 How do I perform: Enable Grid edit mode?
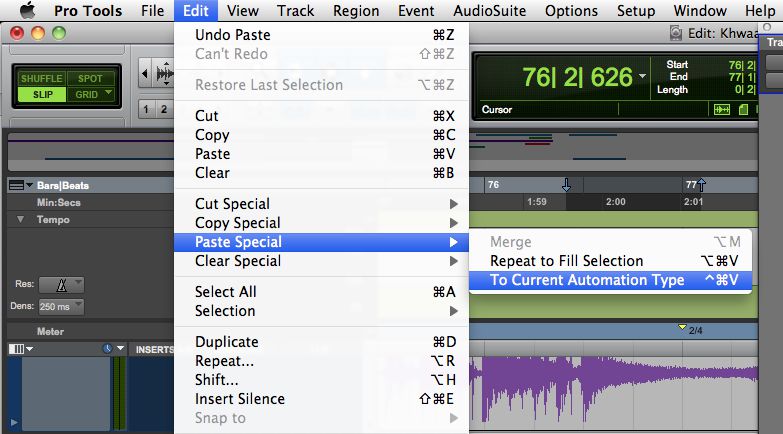click(86, 94)
